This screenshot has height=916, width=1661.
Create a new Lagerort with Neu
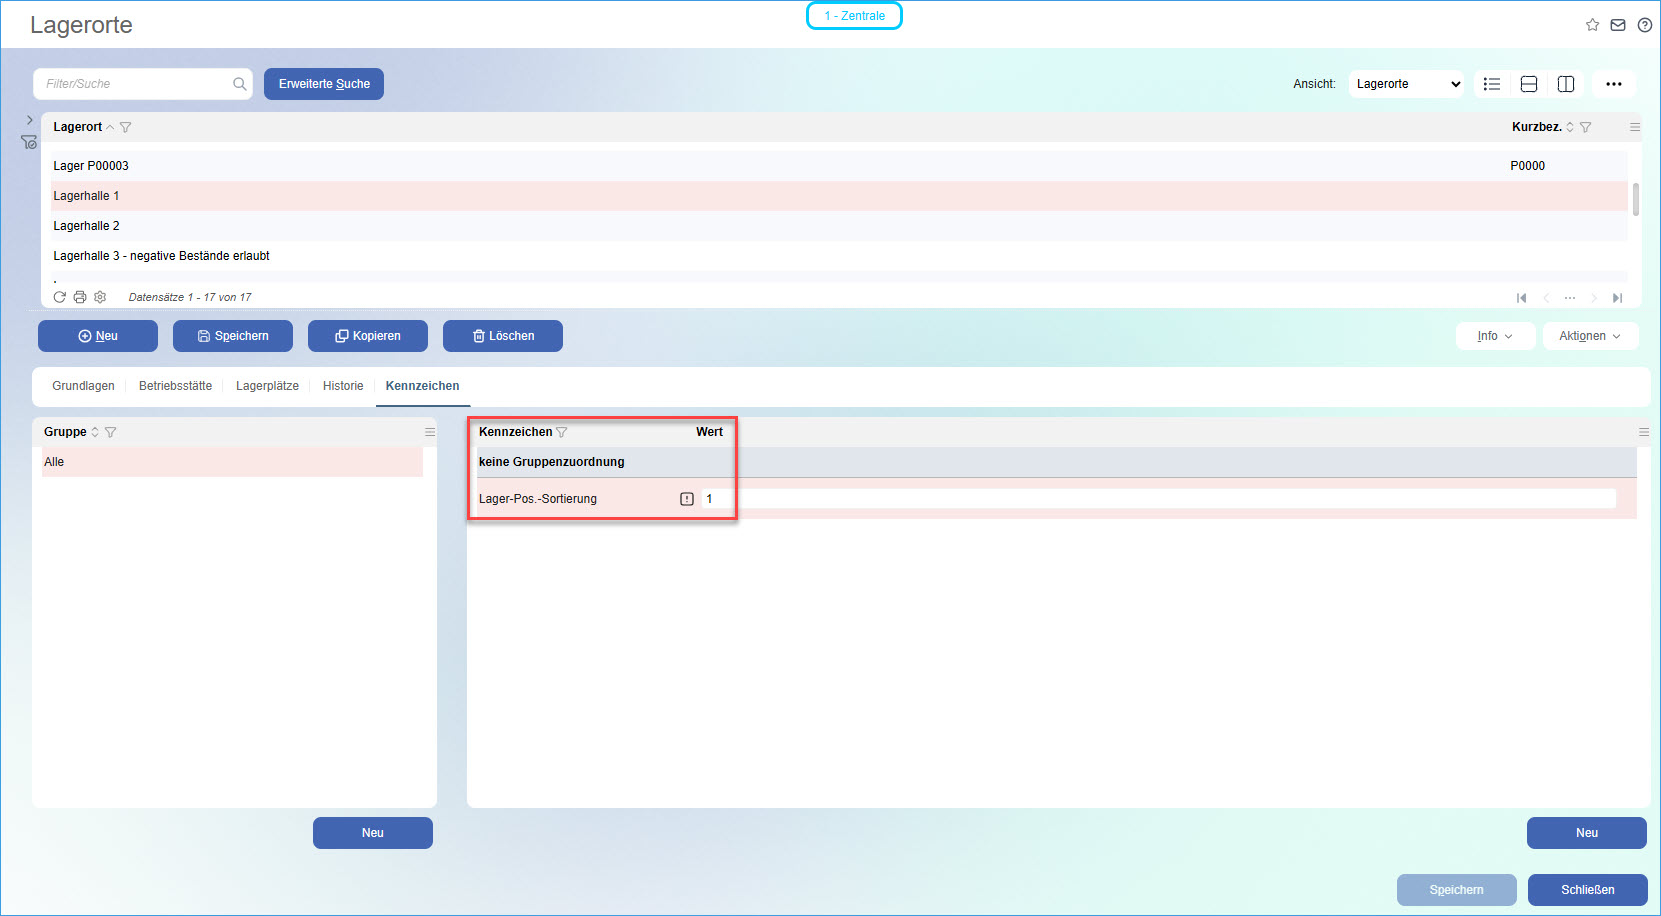click(98, 336)
